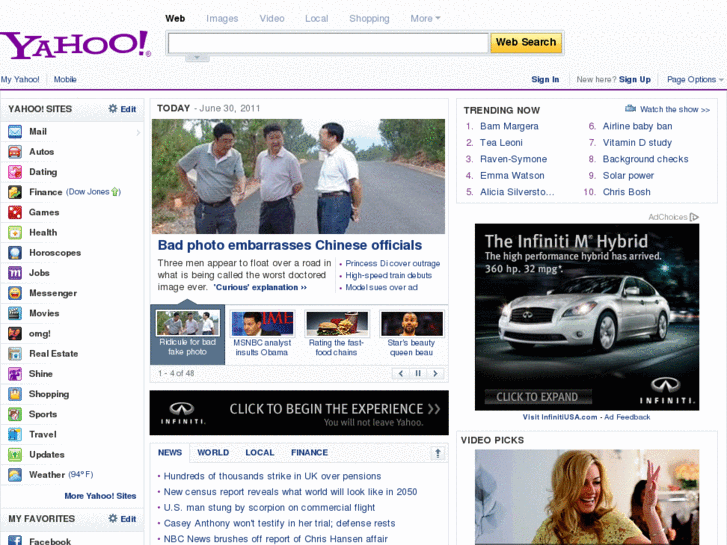Viewport: 727px width, 545px height.
Task: Open More Yahoo! Sites link
Action: [x=100, y=496]
